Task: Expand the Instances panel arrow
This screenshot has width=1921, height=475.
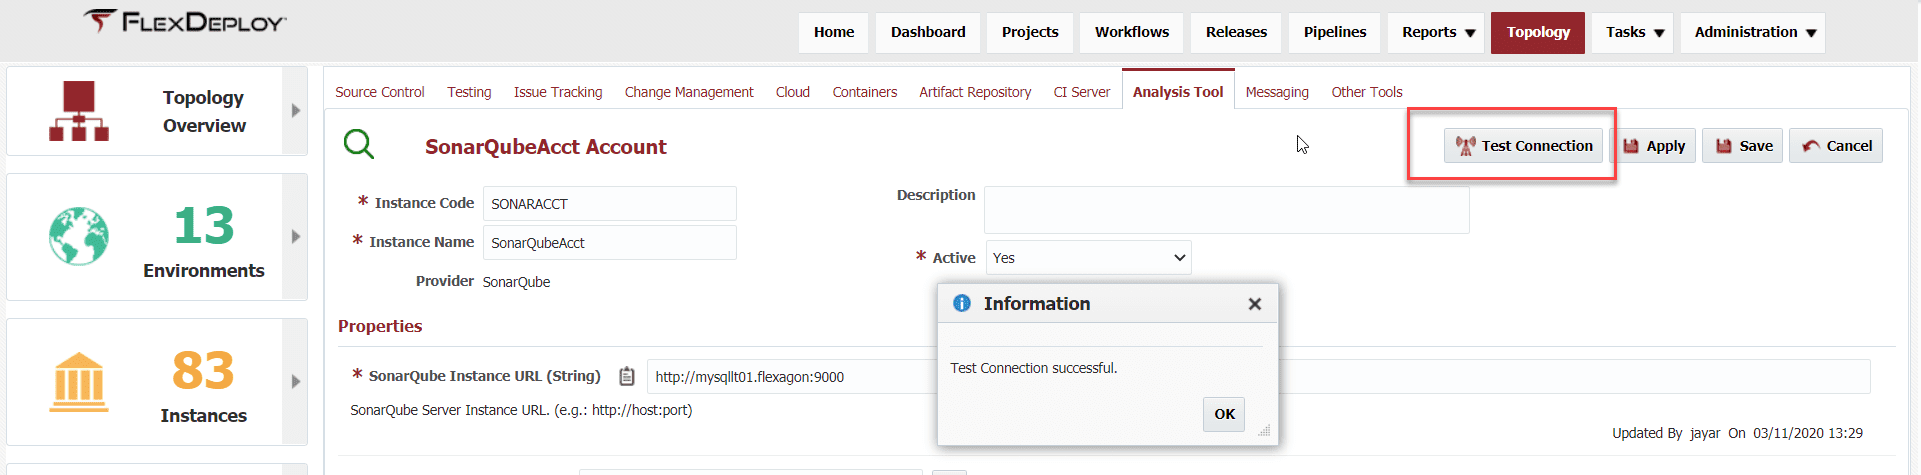Action: [x=295, y=382]
